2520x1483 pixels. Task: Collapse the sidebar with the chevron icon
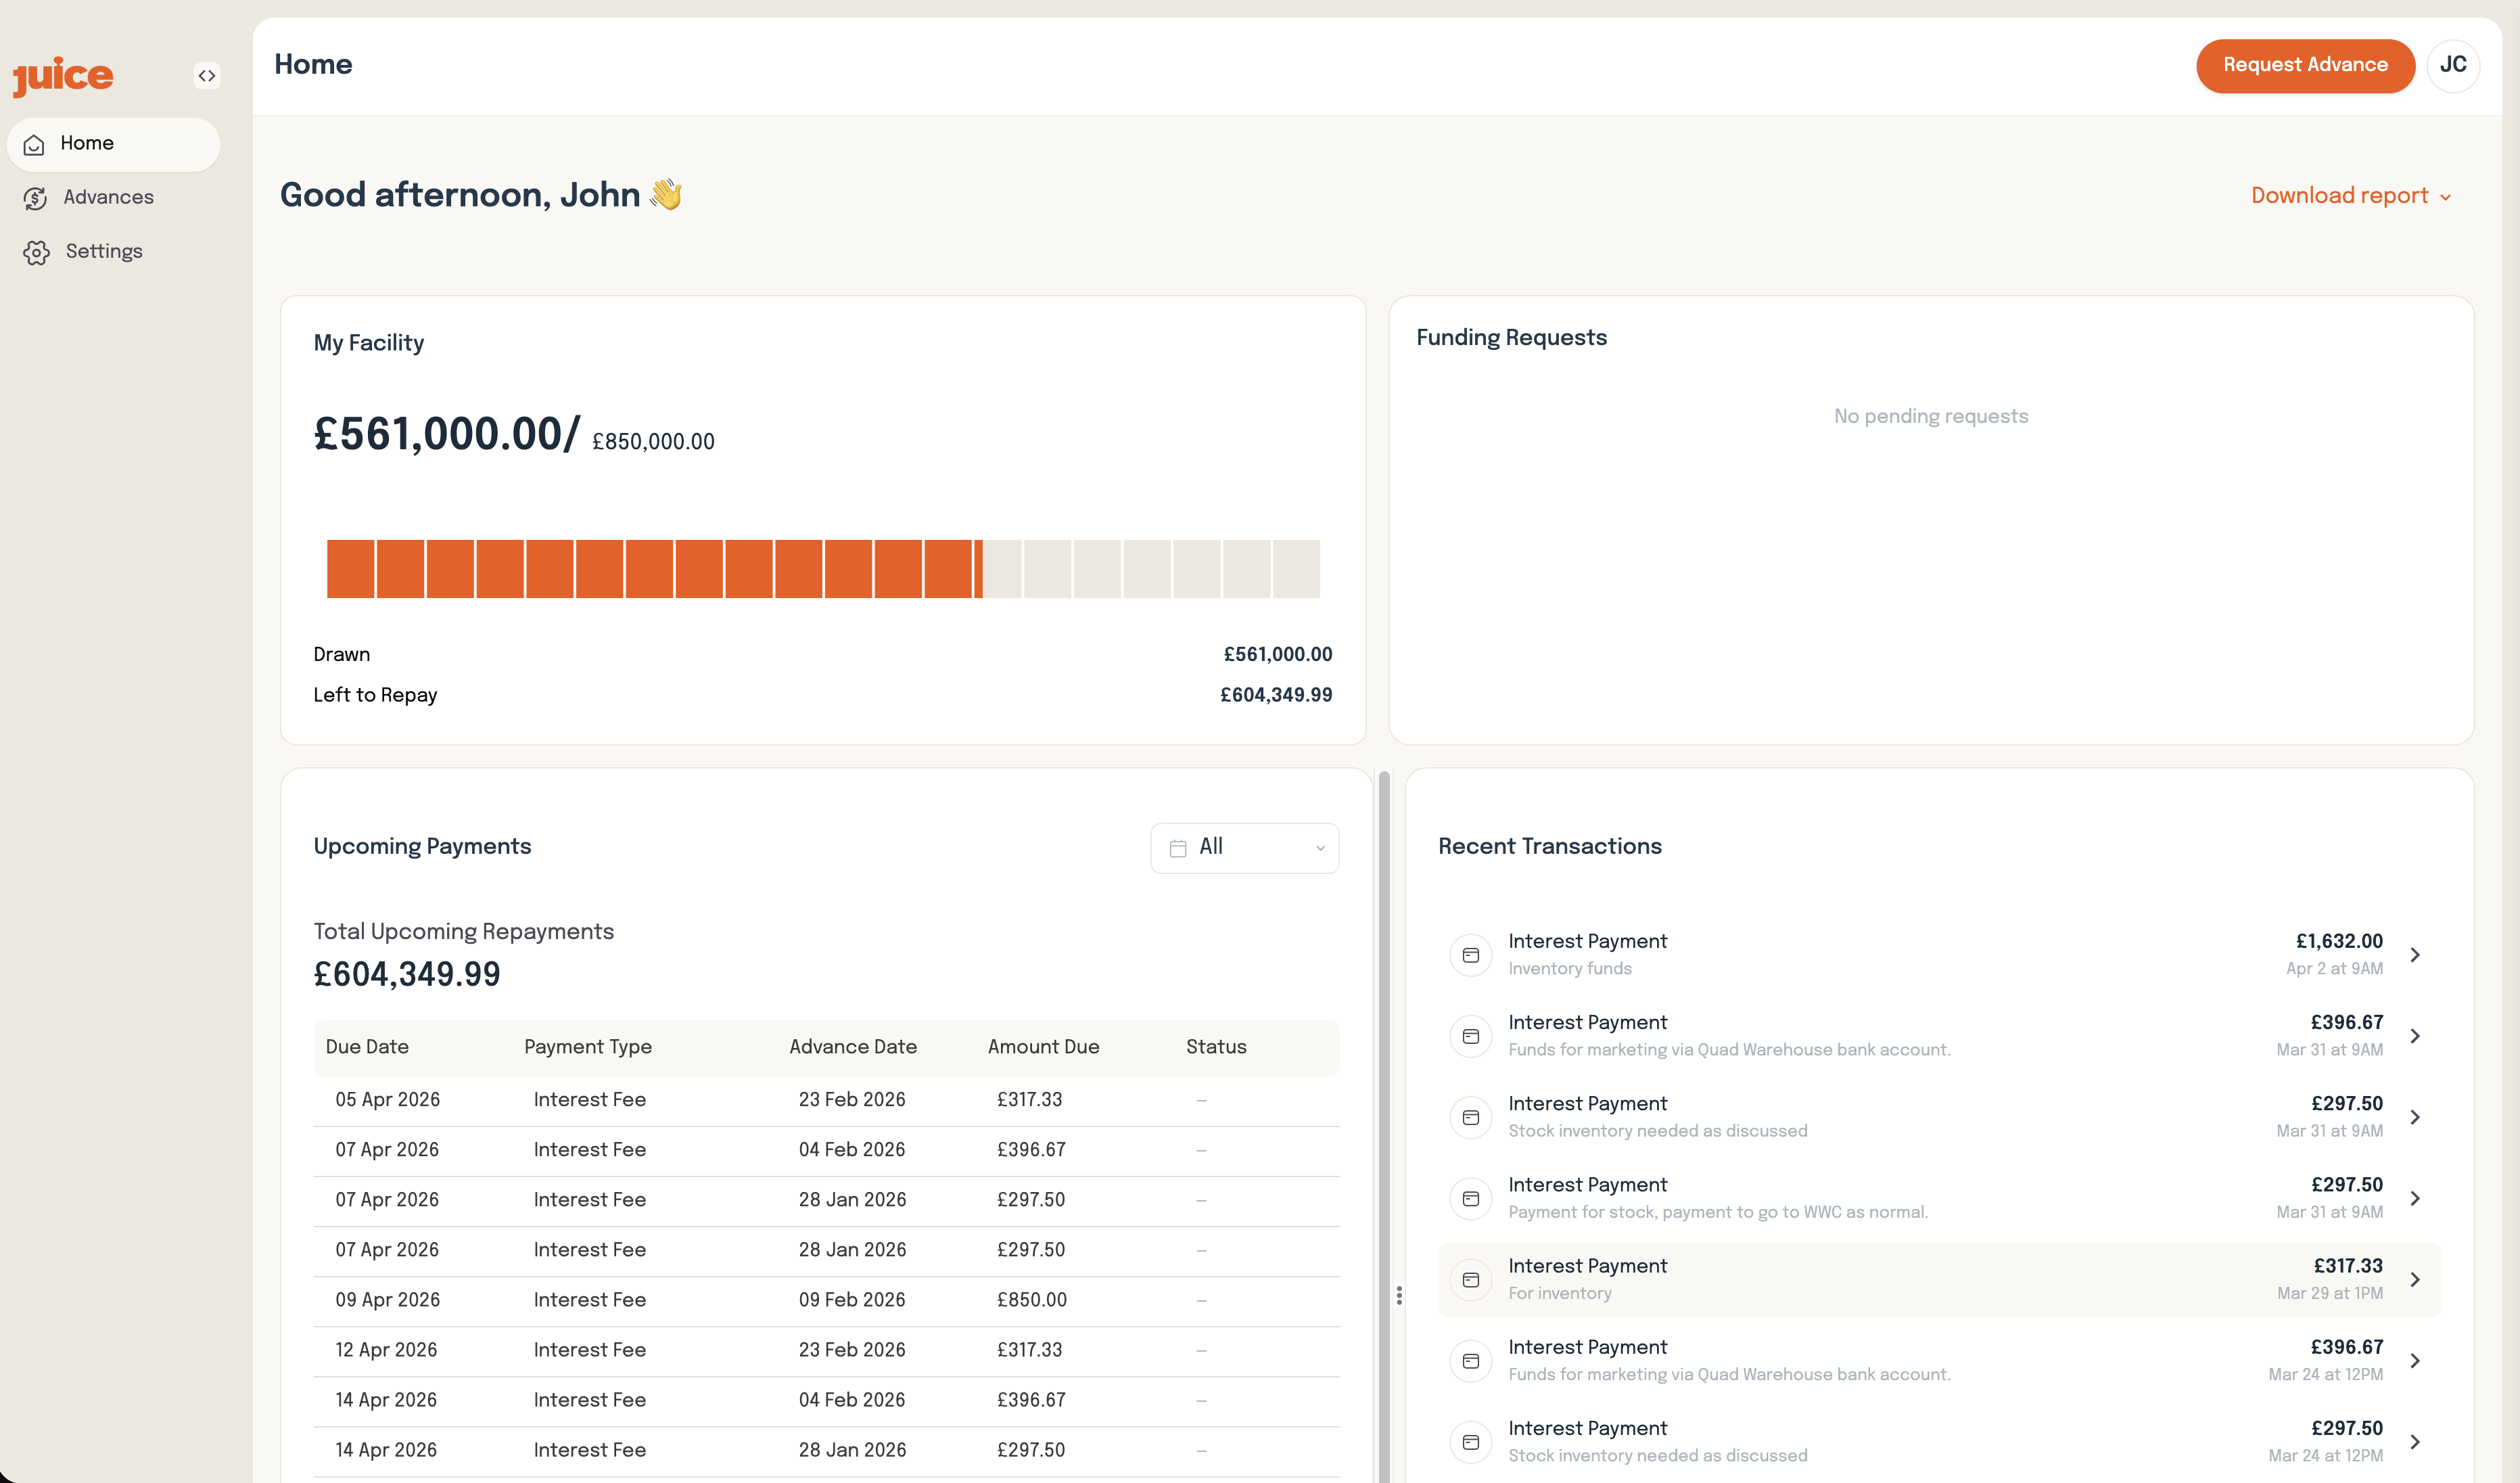coord(207,75)
